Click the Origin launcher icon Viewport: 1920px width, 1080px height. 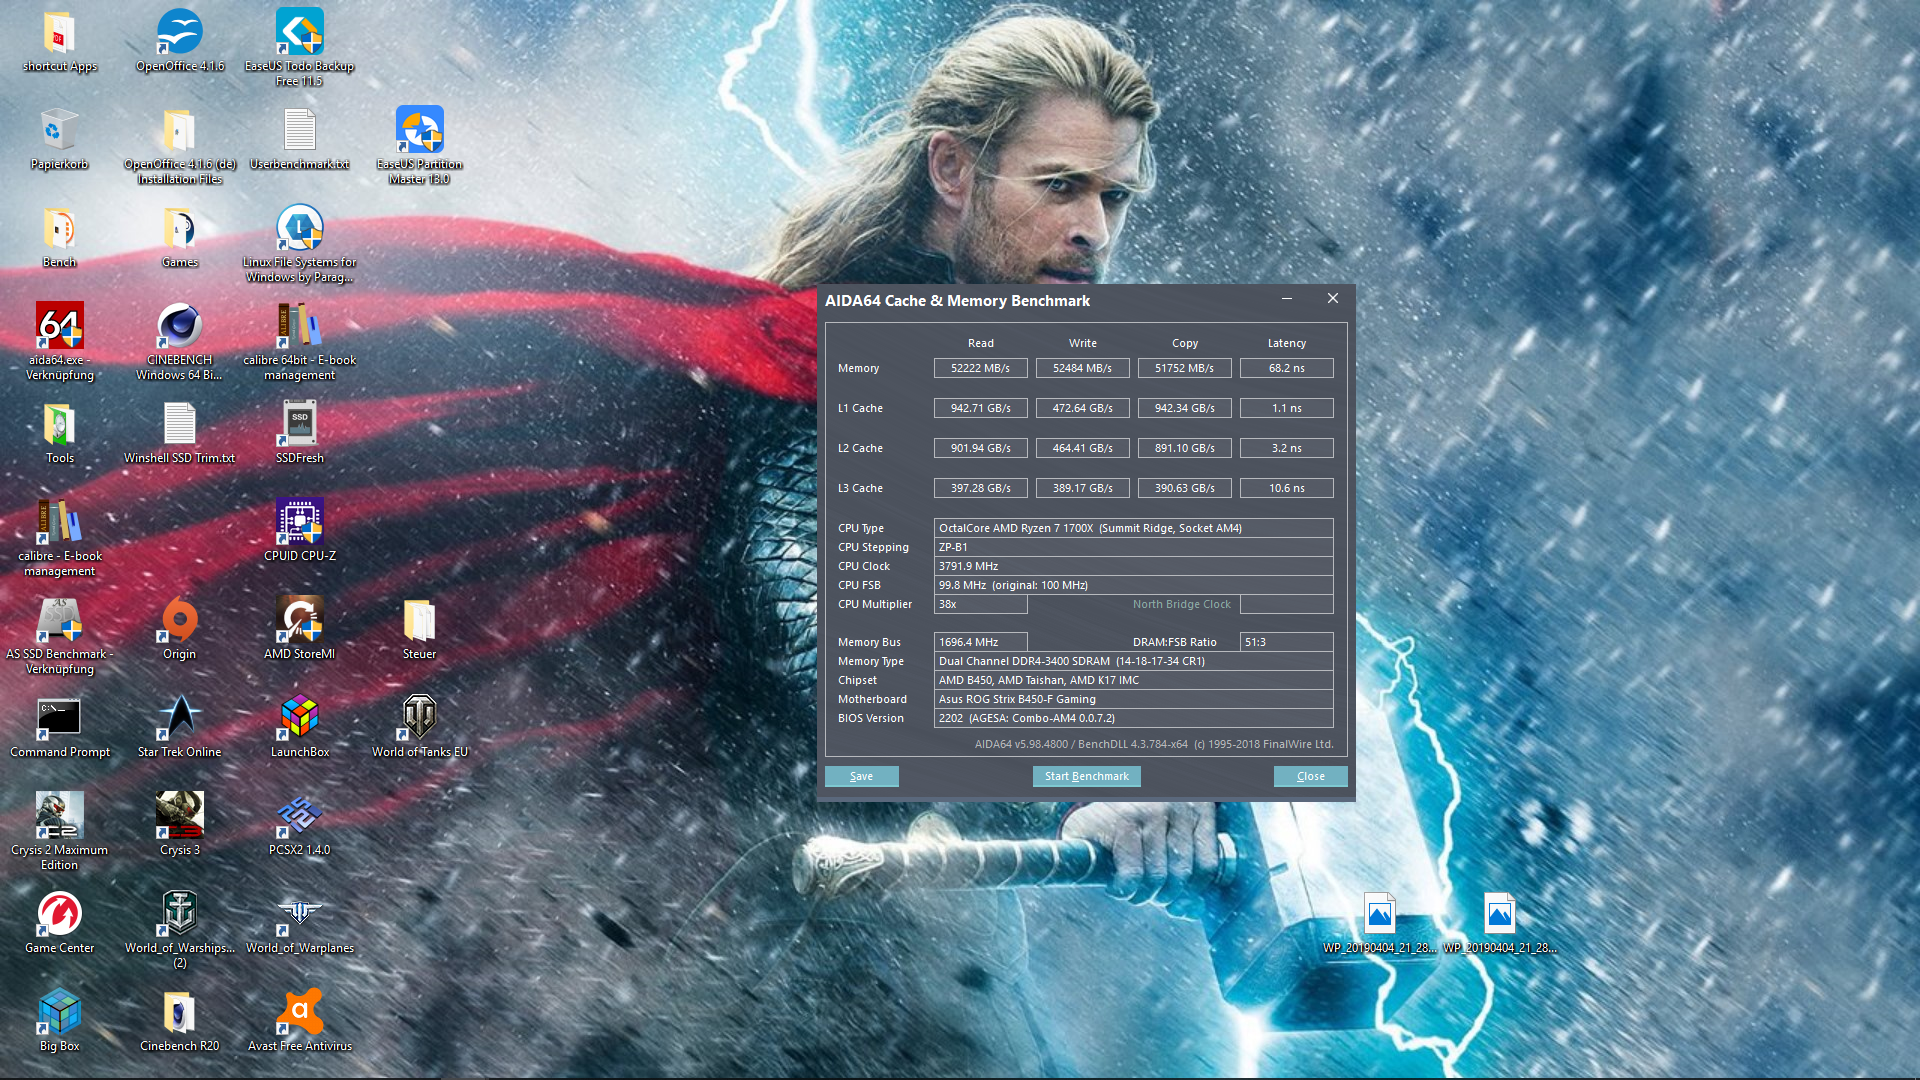[180, 621]
